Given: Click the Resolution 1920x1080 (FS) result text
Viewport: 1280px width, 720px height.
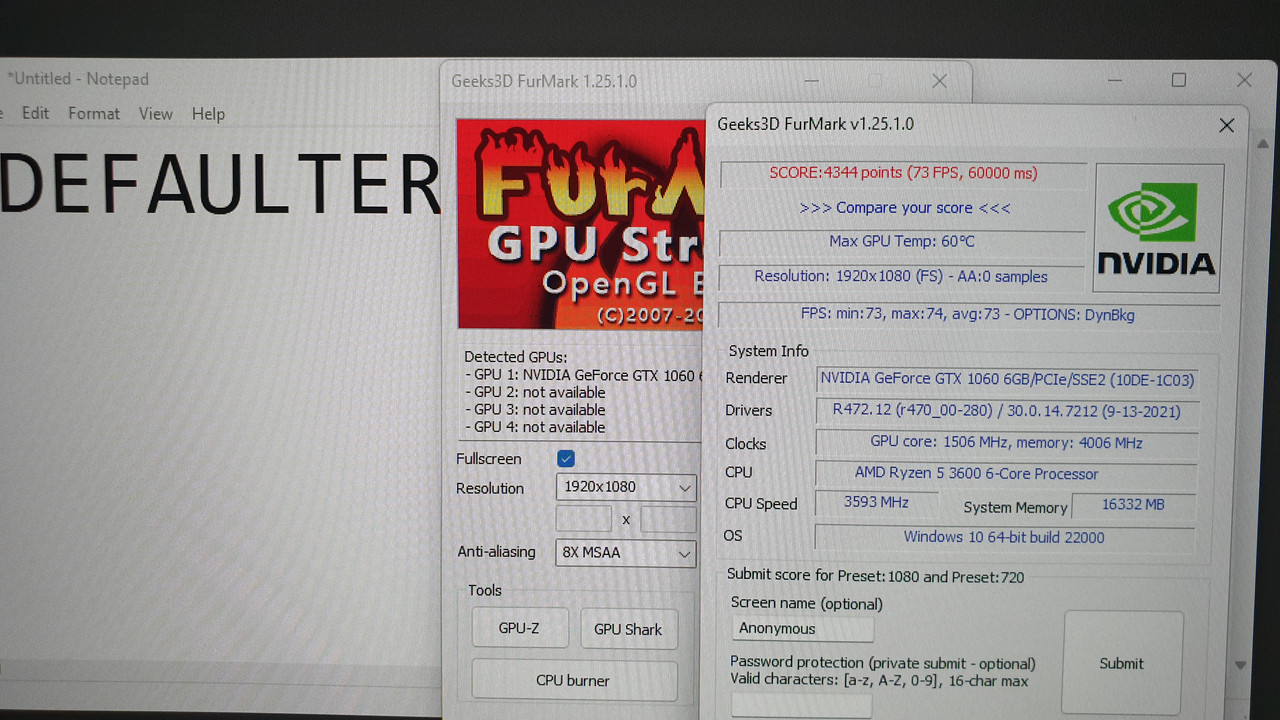Looking at the screenshot, I should tap(901, 276).
